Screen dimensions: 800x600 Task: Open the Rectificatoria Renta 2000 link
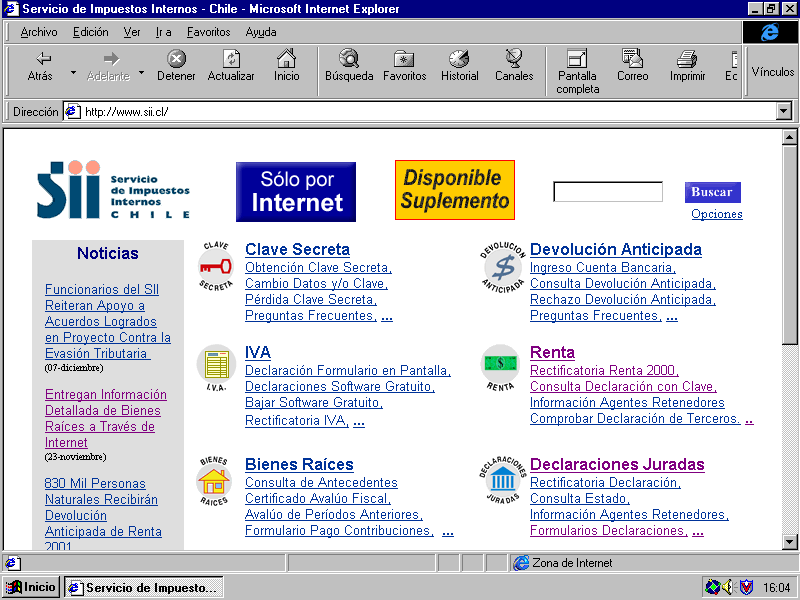coord(605,370)
